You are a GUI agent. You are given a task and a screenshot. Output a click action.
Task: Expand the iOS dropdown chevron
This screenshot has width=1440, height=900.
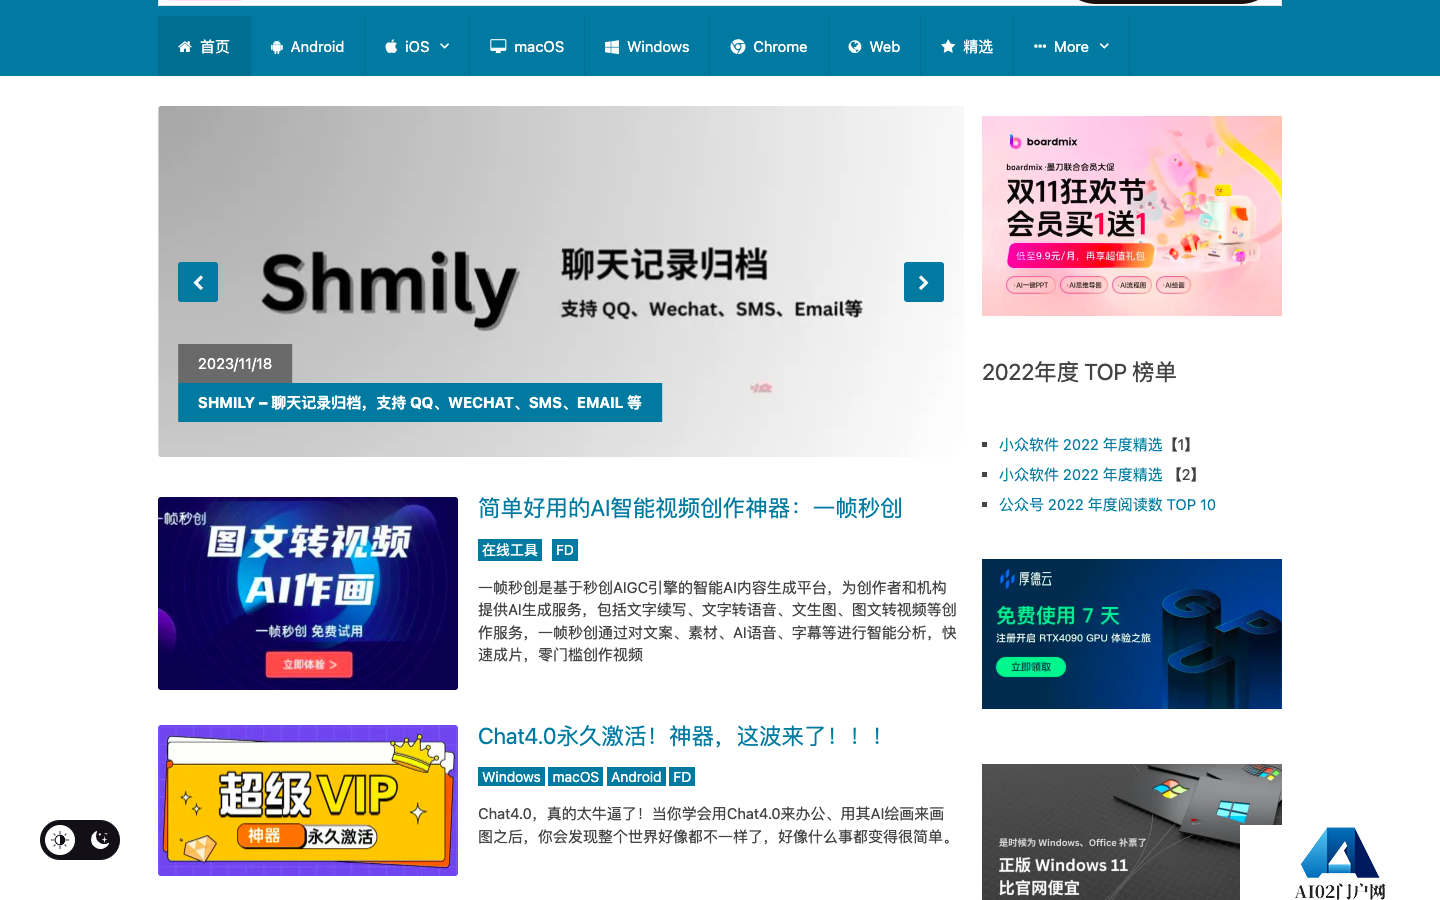(445, 47)
